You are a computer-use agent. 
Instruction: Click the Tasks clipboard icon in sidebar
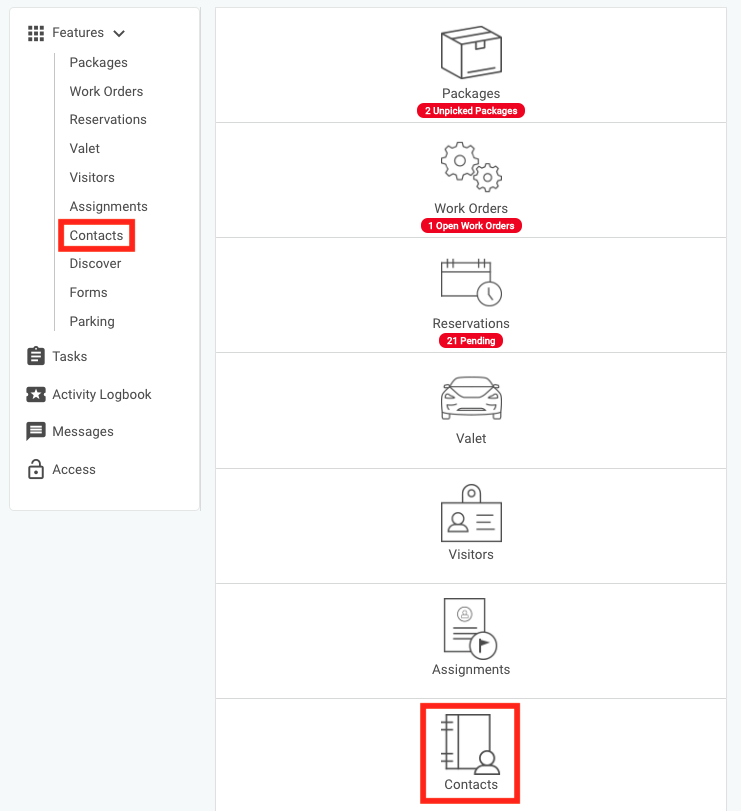(x=36, y=356)
